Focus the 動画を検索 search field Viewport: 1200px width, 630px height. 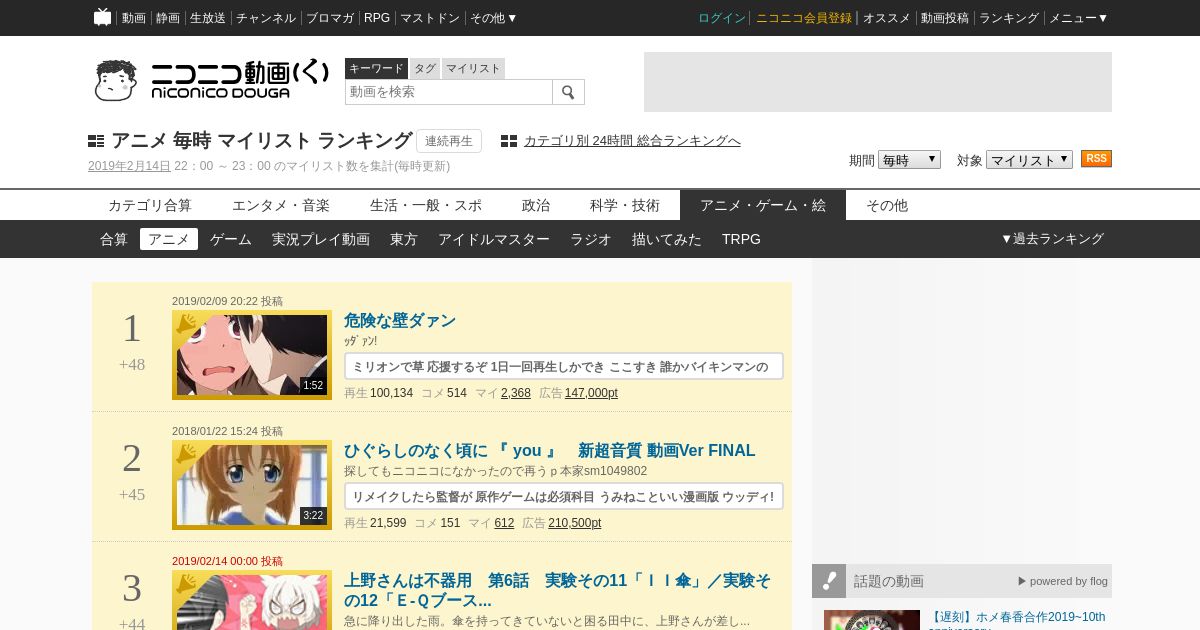449,92
